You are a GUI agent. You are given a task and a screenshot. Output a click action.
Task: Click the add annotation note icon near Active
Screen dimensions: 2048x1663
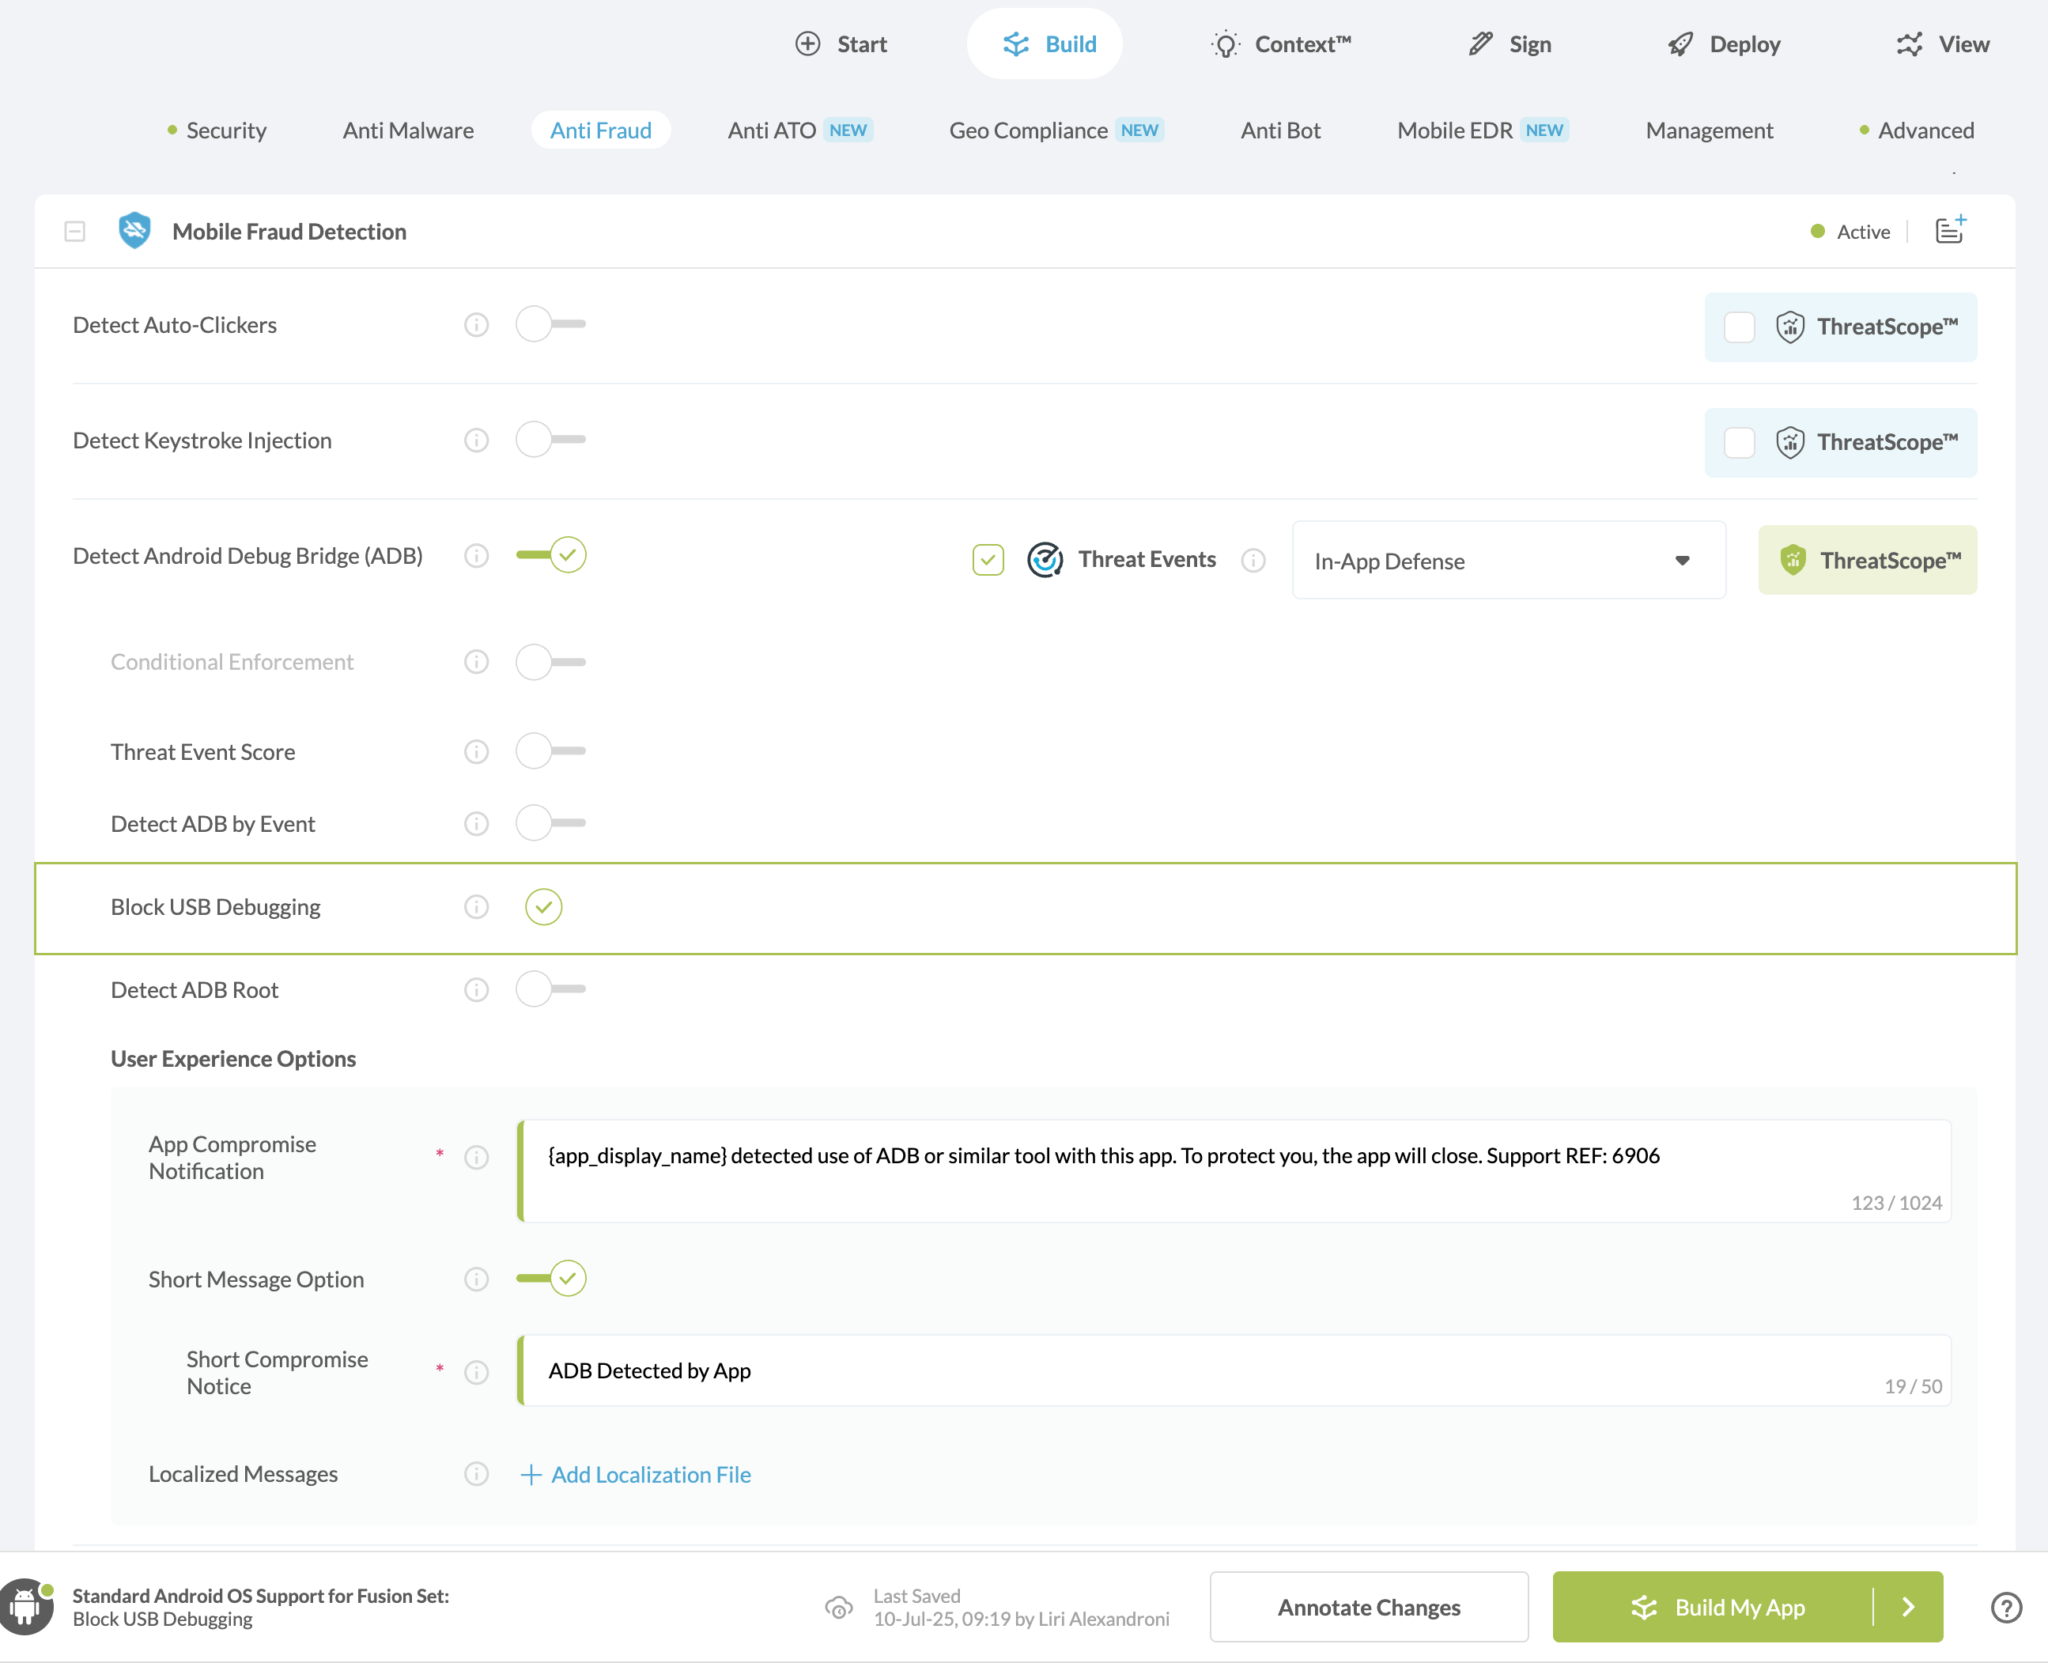[1950, 230]
